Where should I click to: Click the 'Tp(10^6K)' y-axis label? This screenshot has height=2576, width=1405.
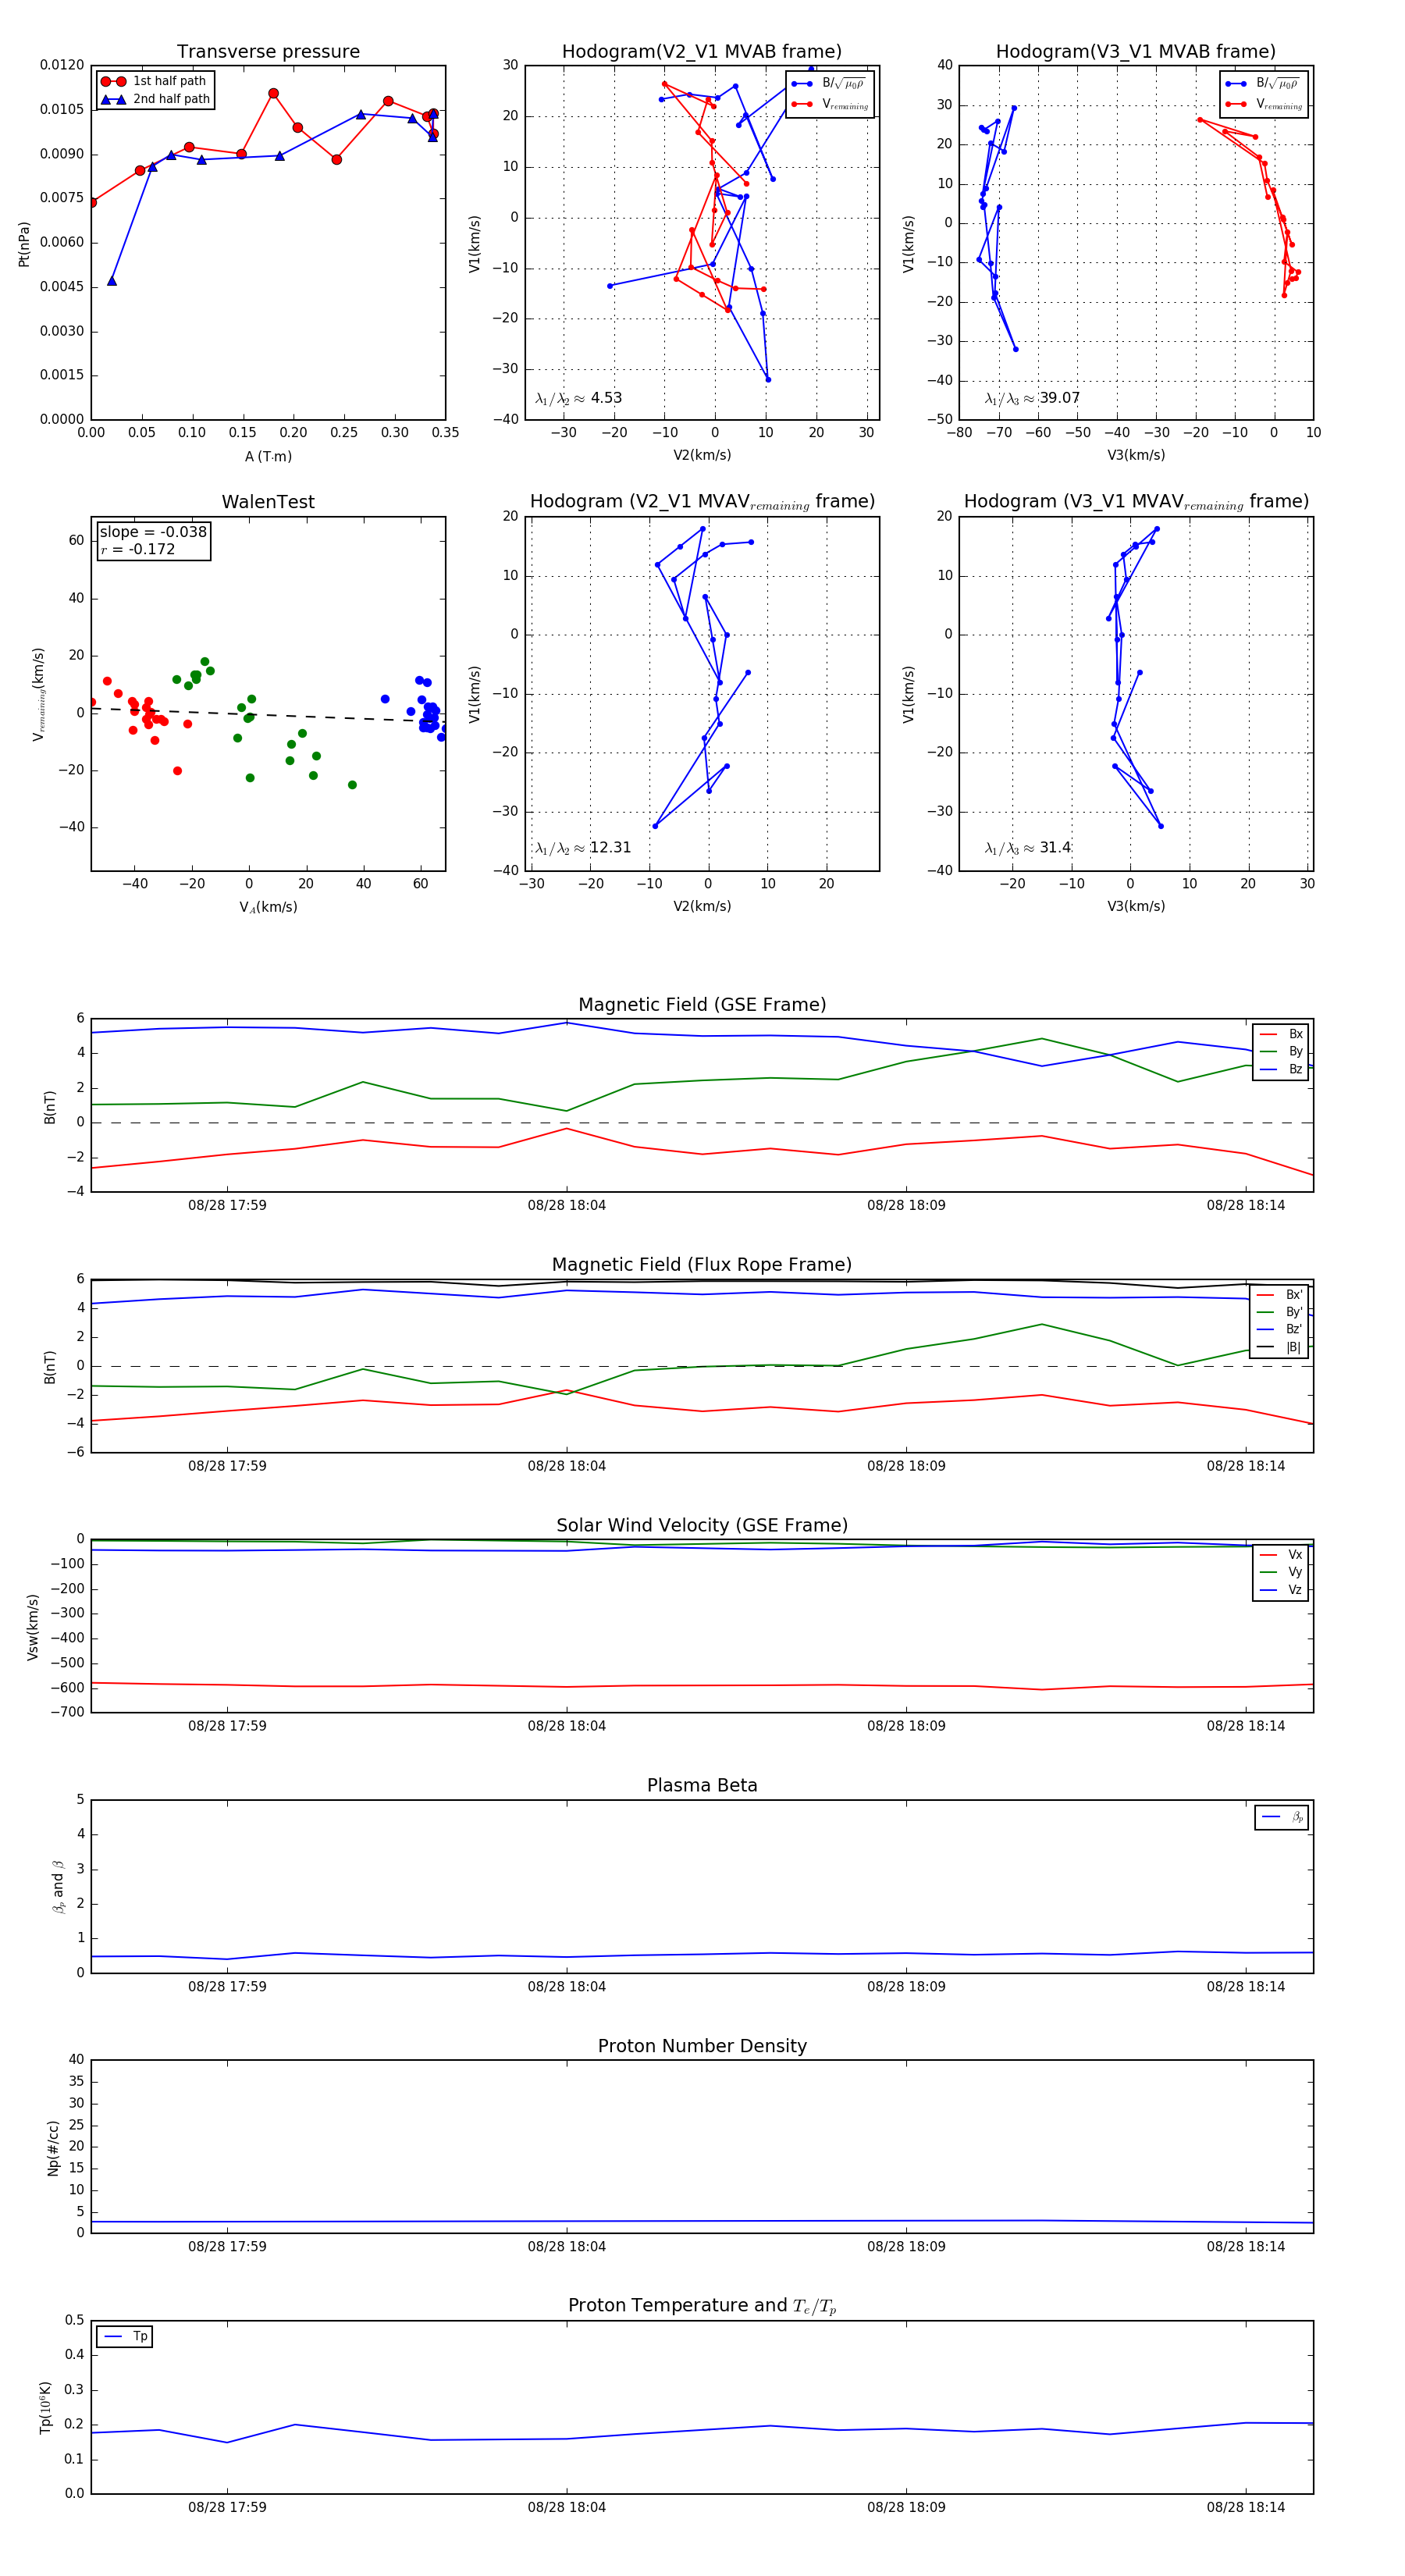tap(45, 2407)
